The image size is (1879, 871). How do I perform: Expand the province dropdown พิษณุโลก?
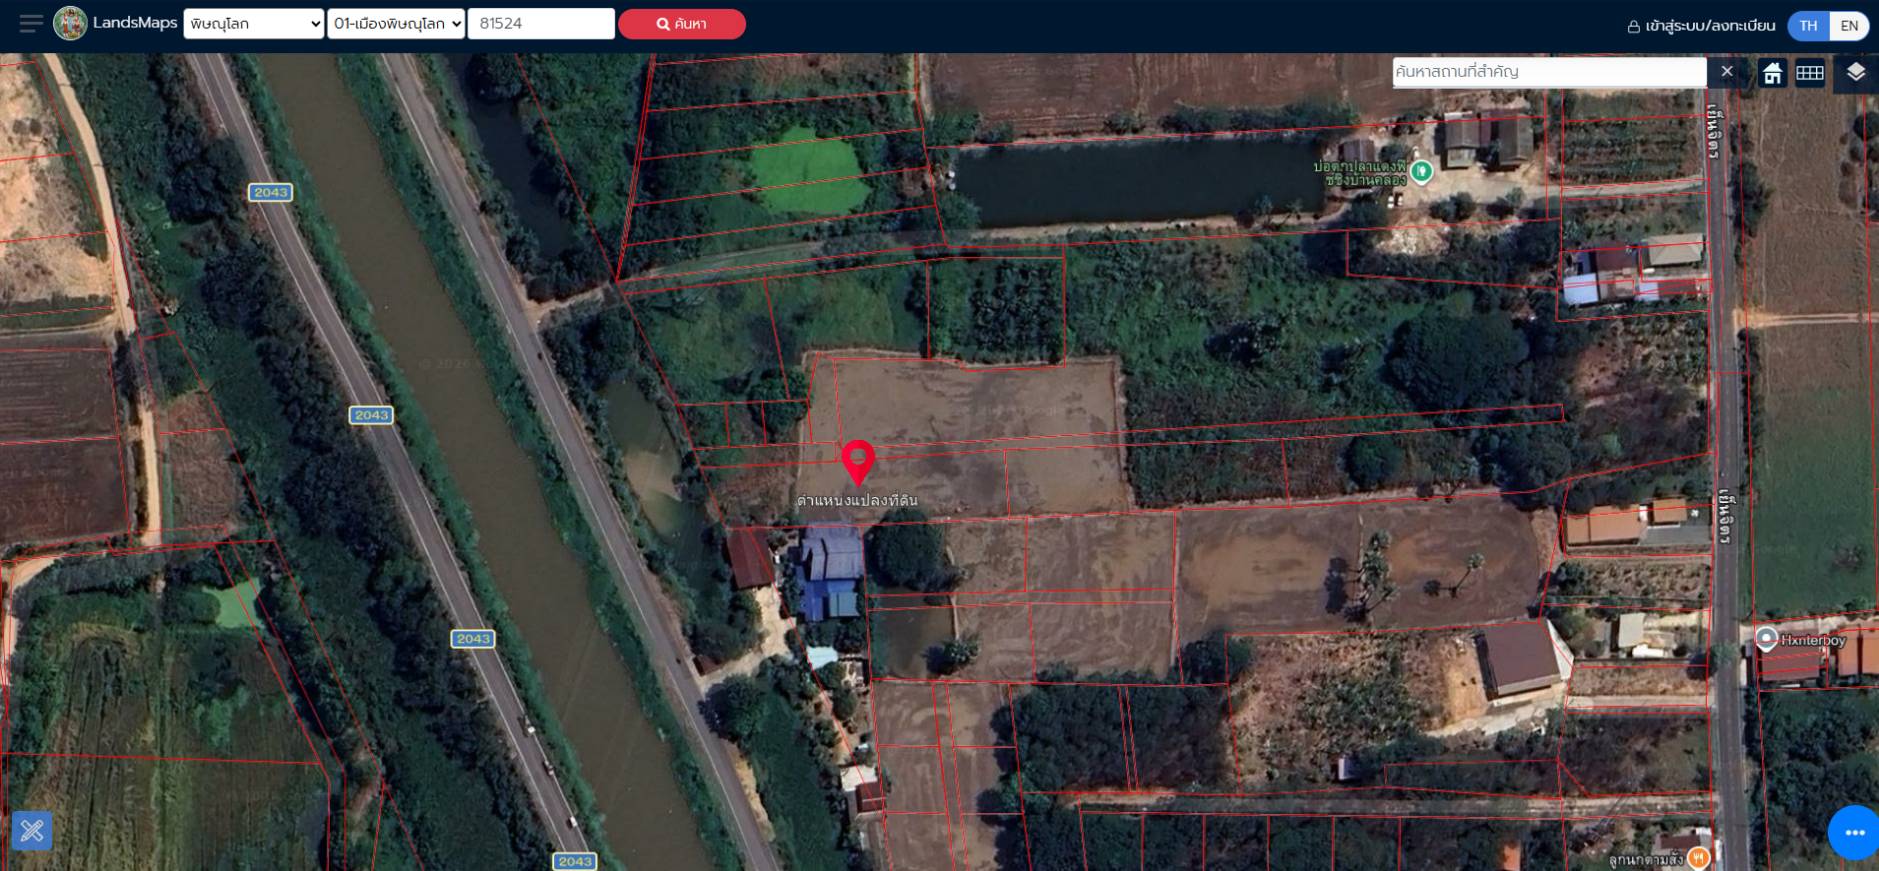pyautogui.click(x=254, y=24)
